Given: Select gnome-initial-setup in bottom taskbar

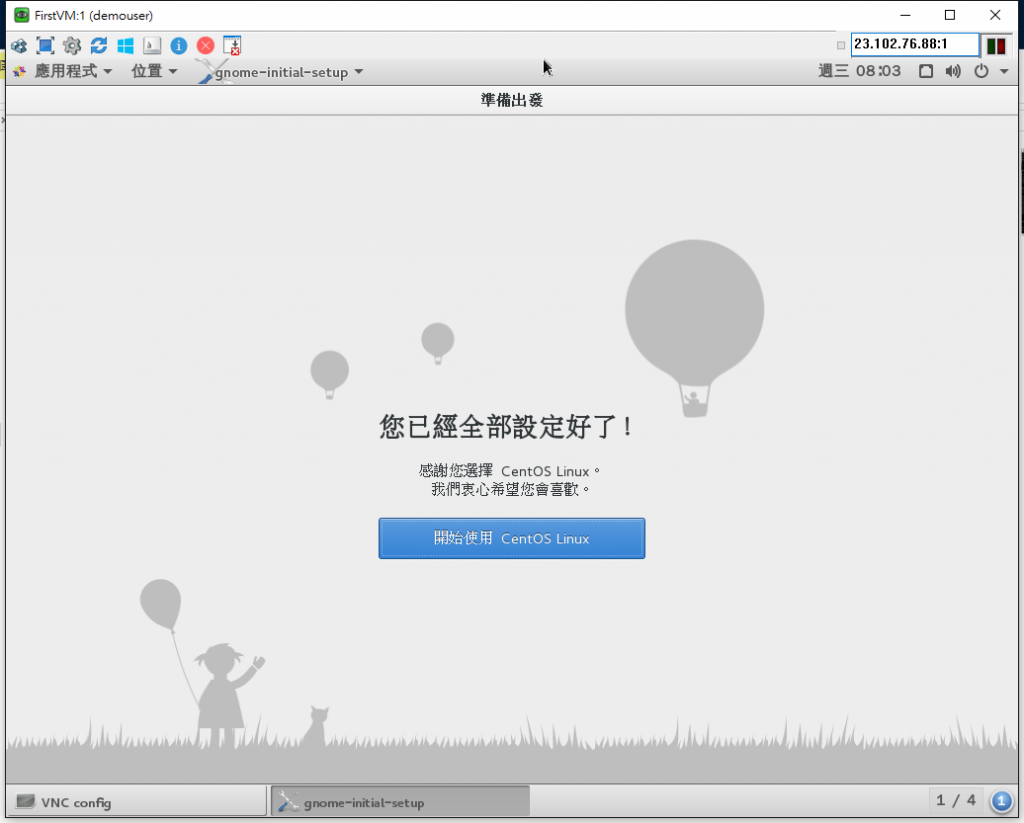Looking at the screenshot, I should (x=400, y=802).
